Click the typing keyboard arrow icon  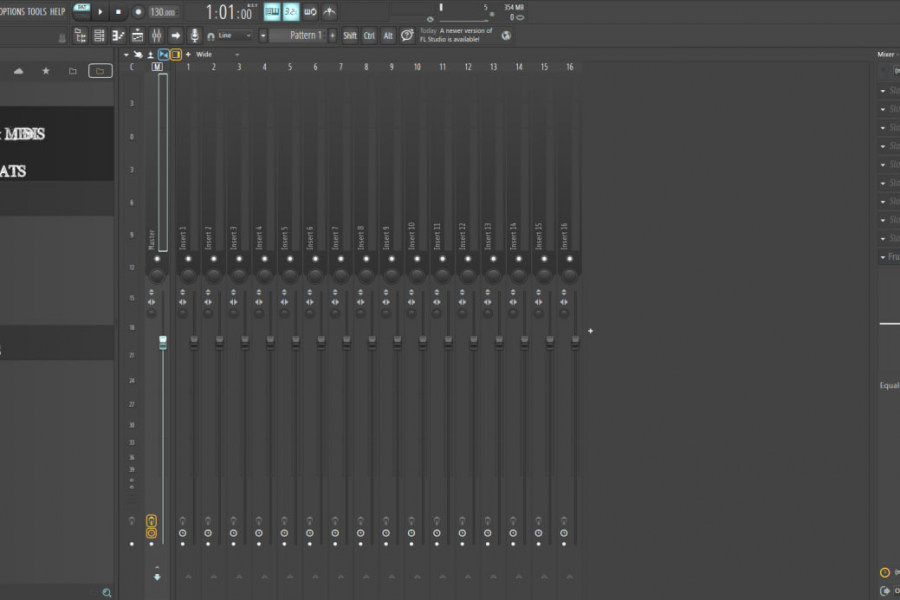176,36
